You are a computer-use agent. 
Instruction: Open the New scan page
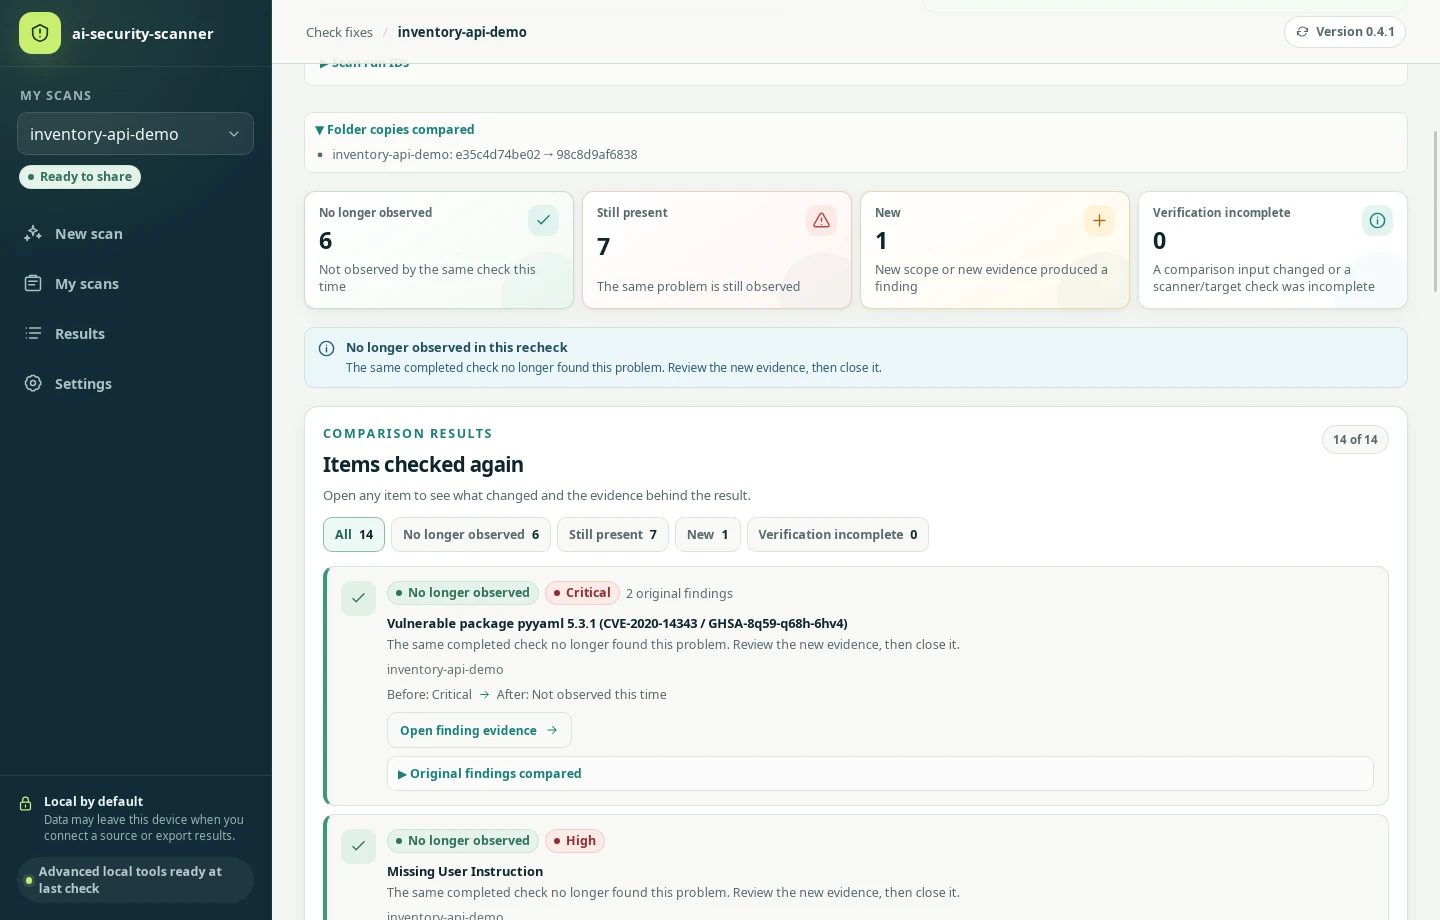135,233
